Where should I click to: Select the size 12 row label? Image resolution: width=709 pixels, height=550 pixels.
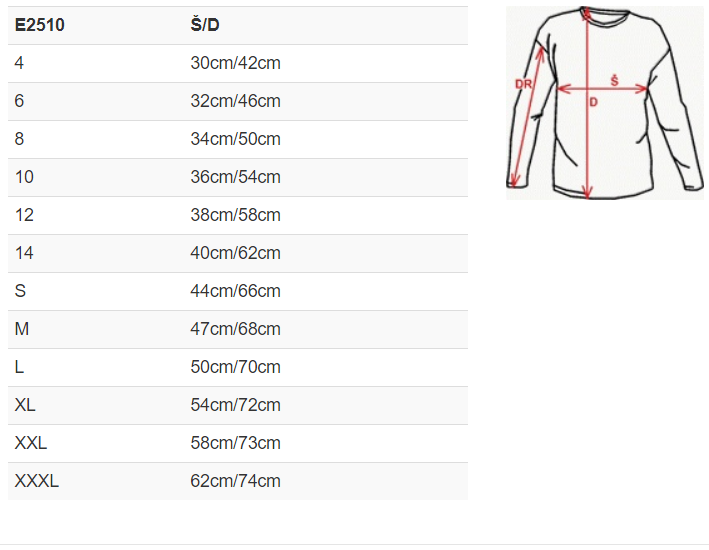[x=24, y=215]
